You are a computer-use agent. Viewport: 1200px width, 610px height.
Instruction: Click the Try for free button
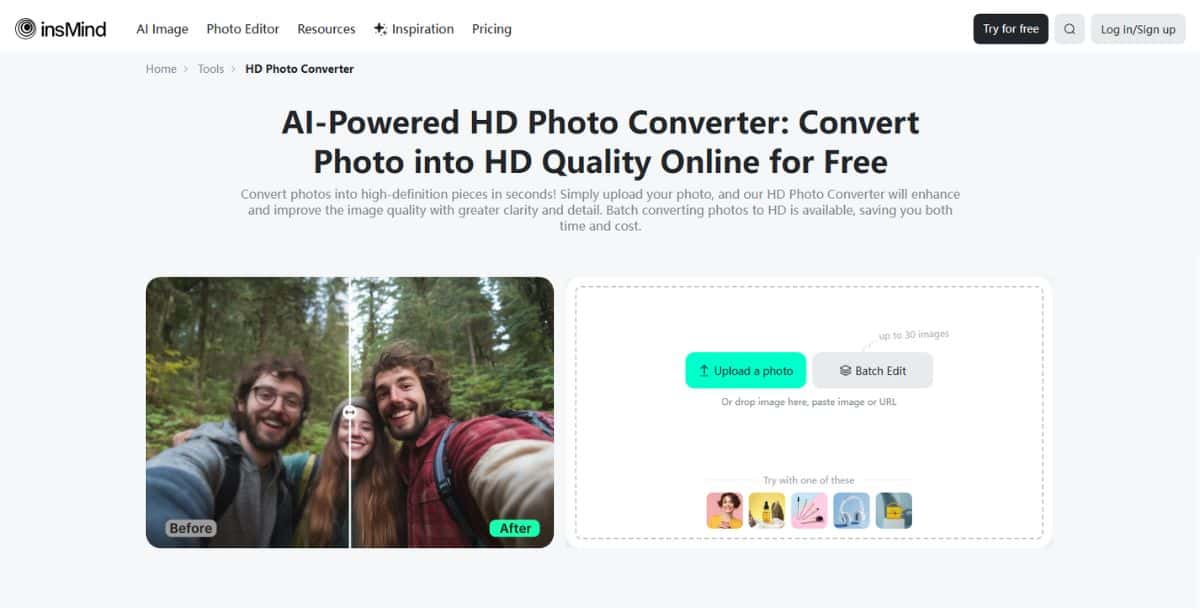pyautogui.click(x=1010, y=29)
